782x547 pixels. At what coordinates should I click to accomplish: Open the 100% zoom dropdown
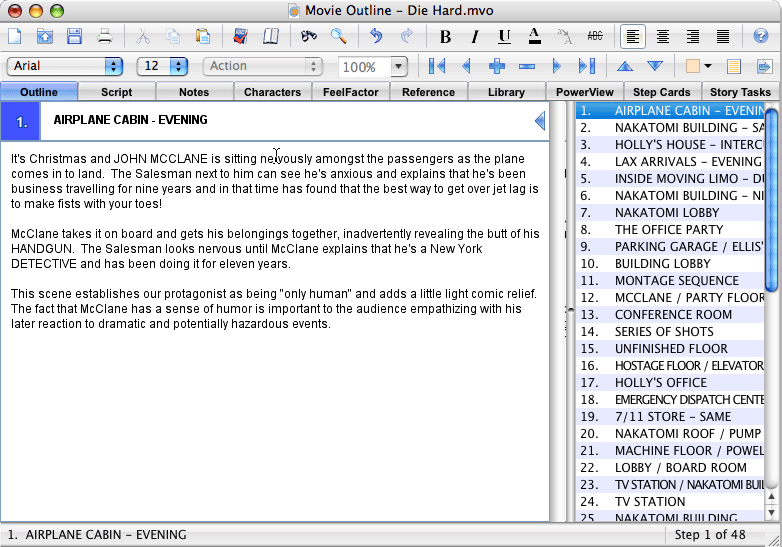point(373,67)
